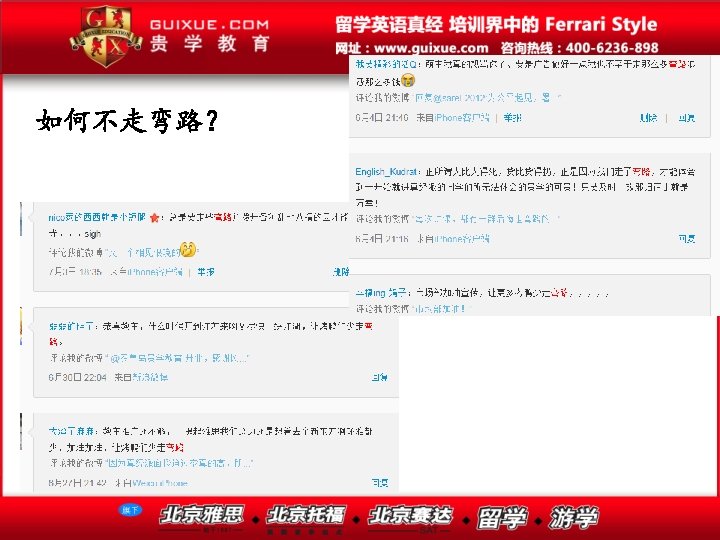Image resolution: width=720 pixels, height=540 pixels.
Task: Click the blue 旗下 badge in the footer
Action: (x=130, y=510)
